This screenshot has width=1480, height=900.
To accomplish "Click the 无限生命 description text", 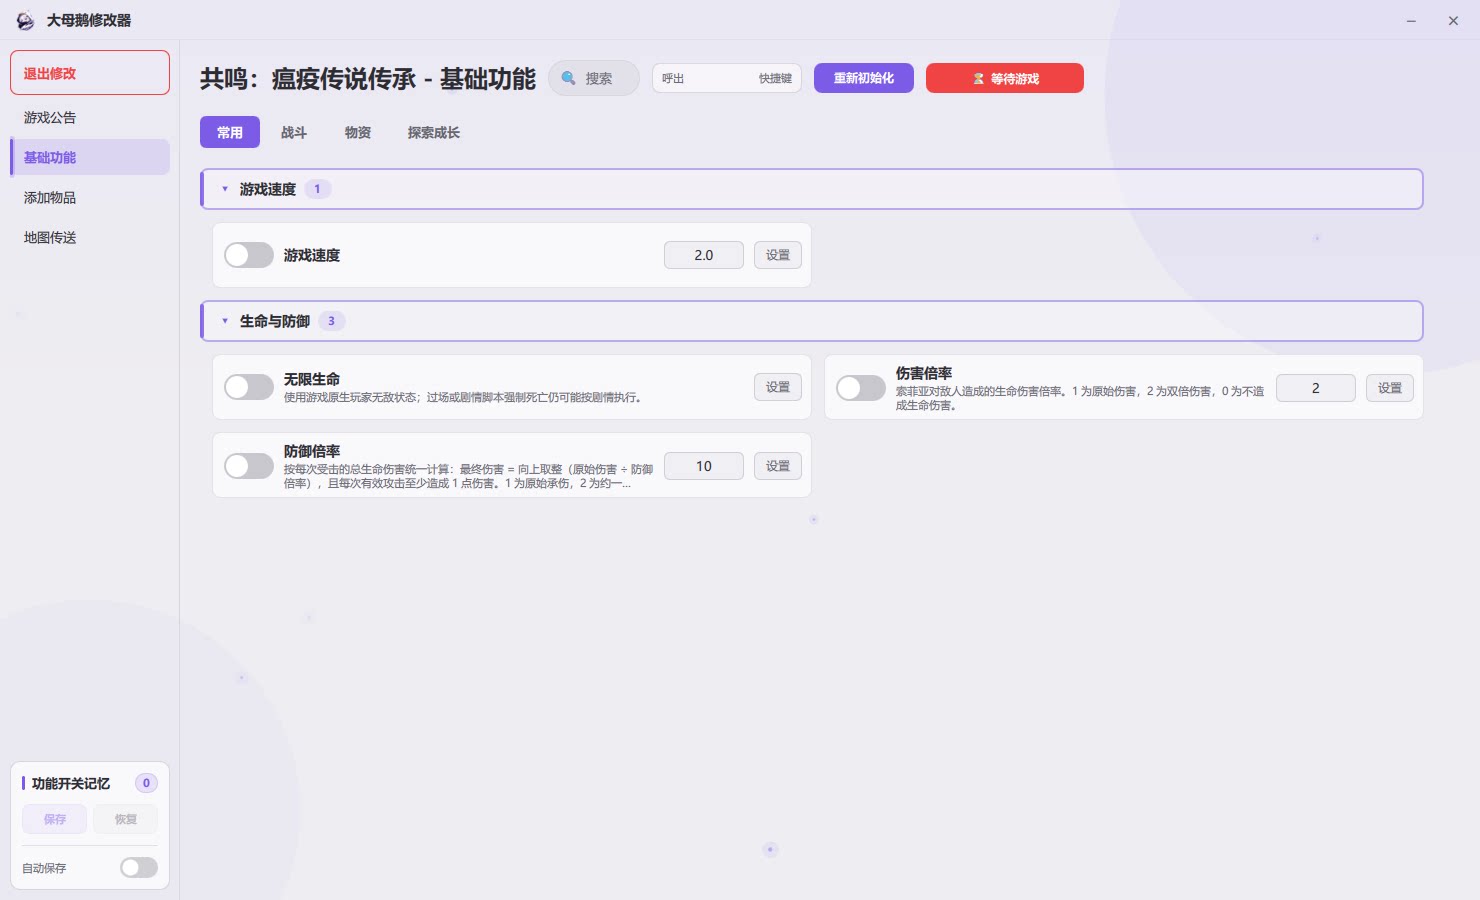I will coord(462,398).
